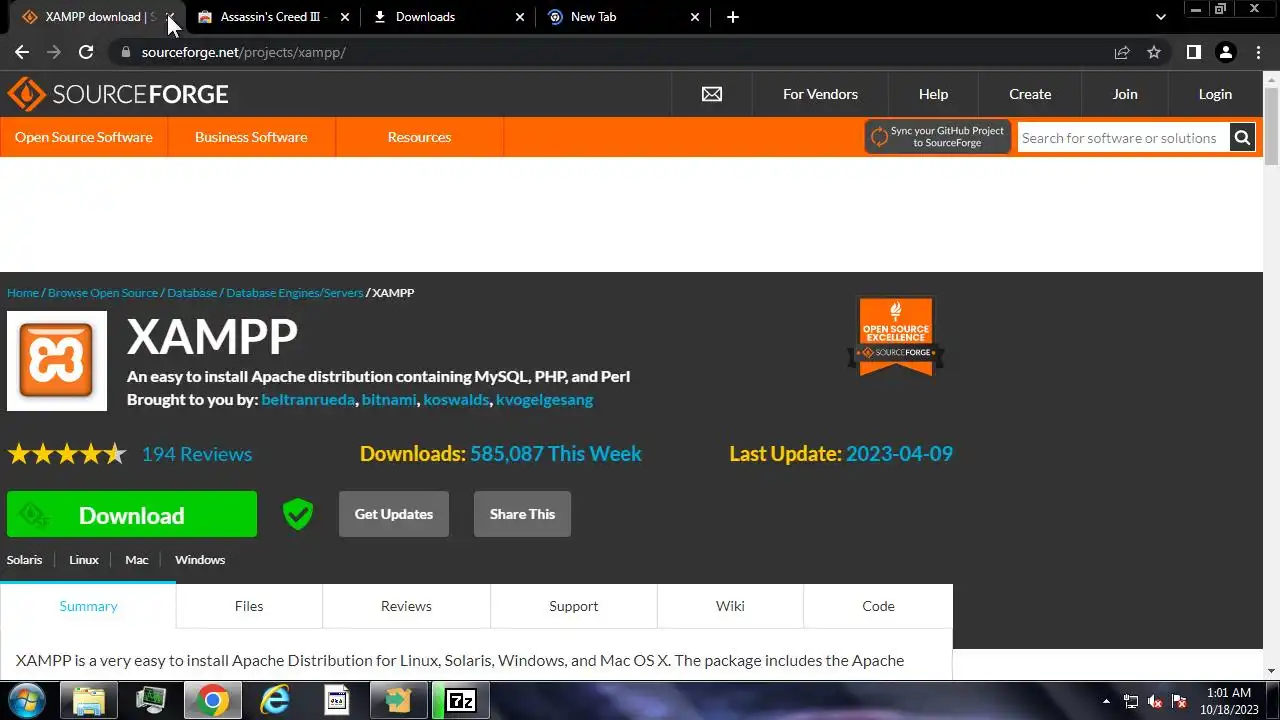Select the Windows platform link
Screen dimensions: 1280x720
(x=200, y=560)
